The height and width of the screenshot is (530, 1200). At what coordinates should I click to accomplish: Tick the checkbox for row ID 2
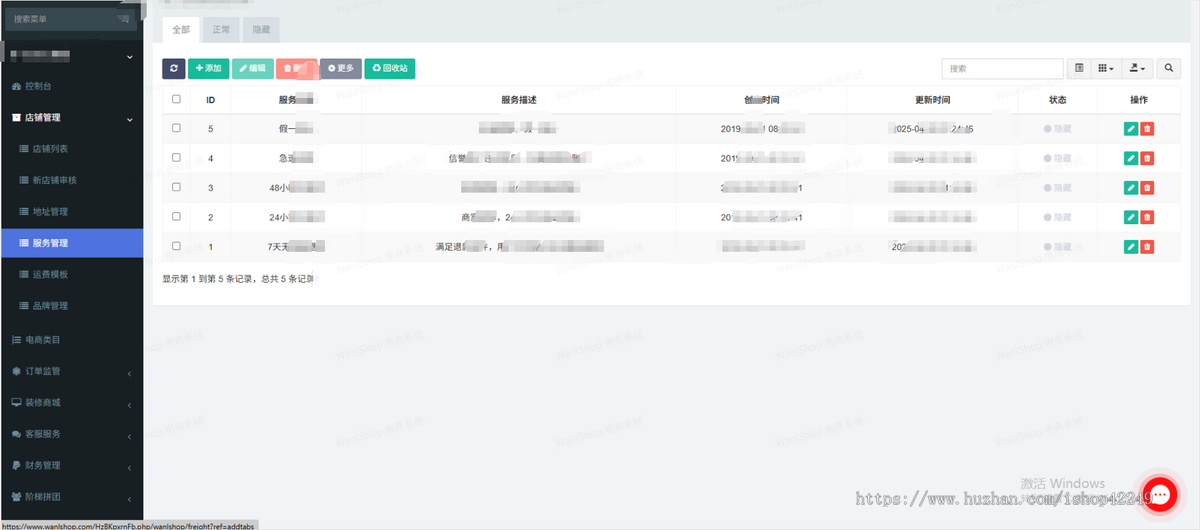[176, 217]
